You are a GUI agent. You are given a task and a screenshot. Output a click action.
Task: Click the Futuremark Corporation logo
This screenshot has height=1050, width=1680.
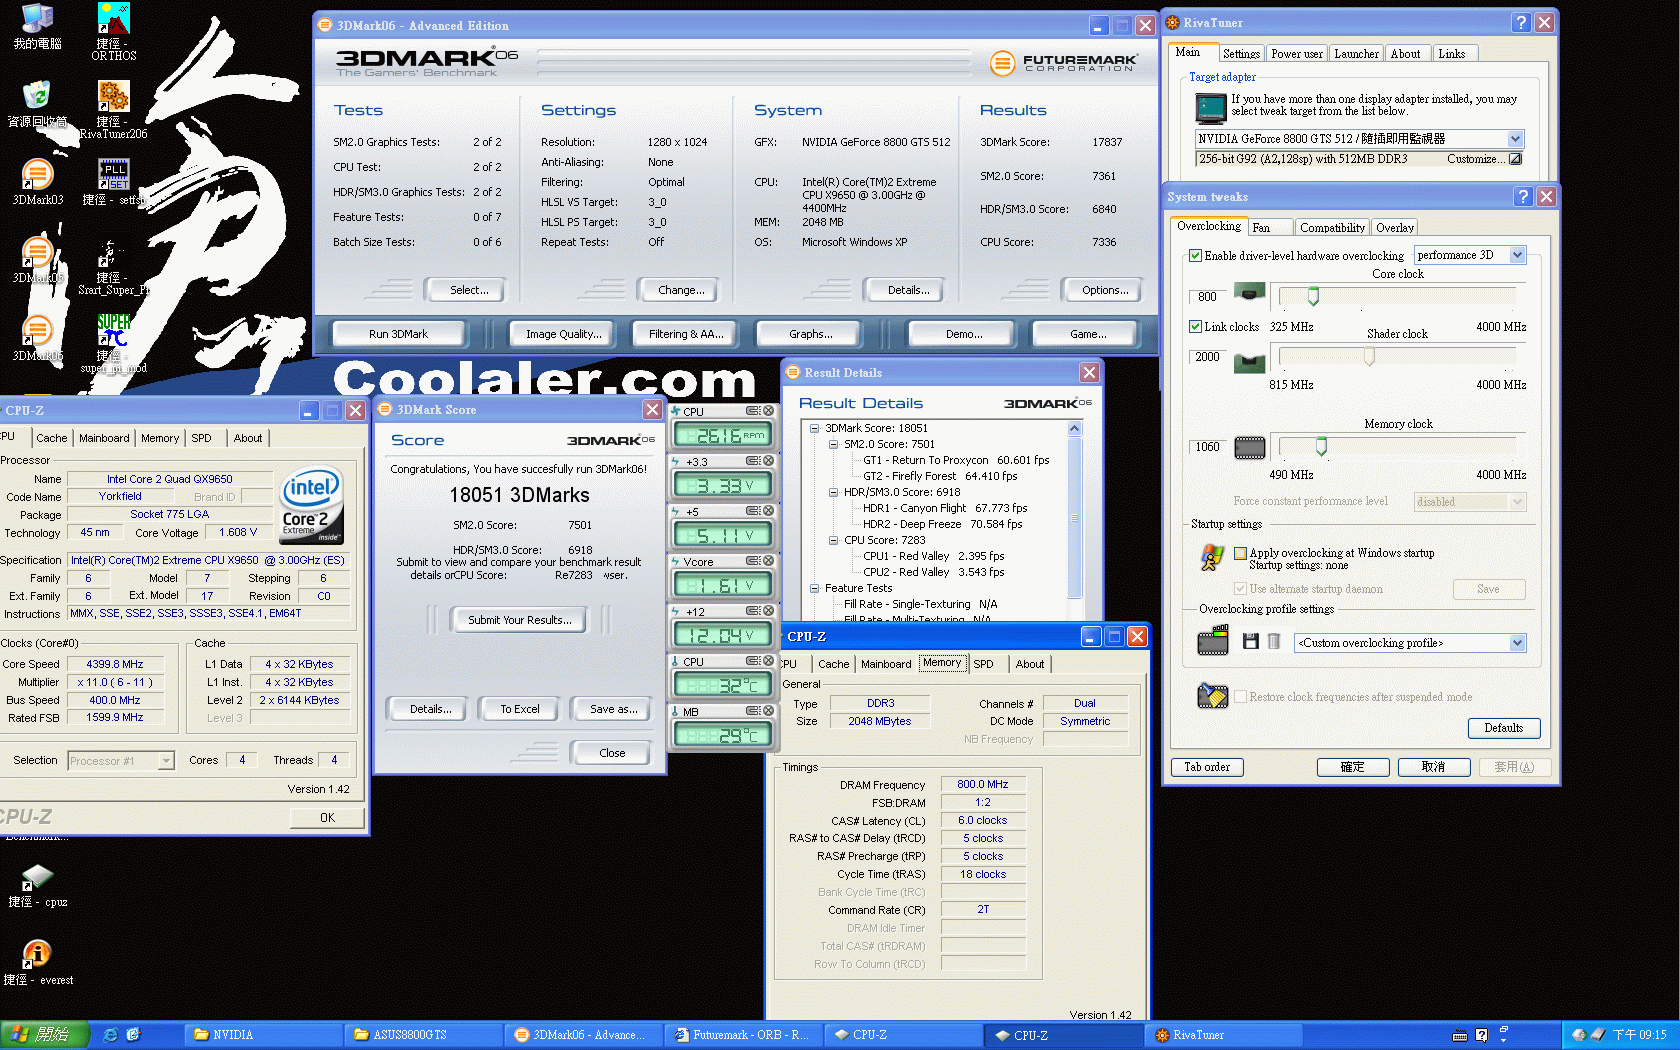click(x=1063, y=63)
